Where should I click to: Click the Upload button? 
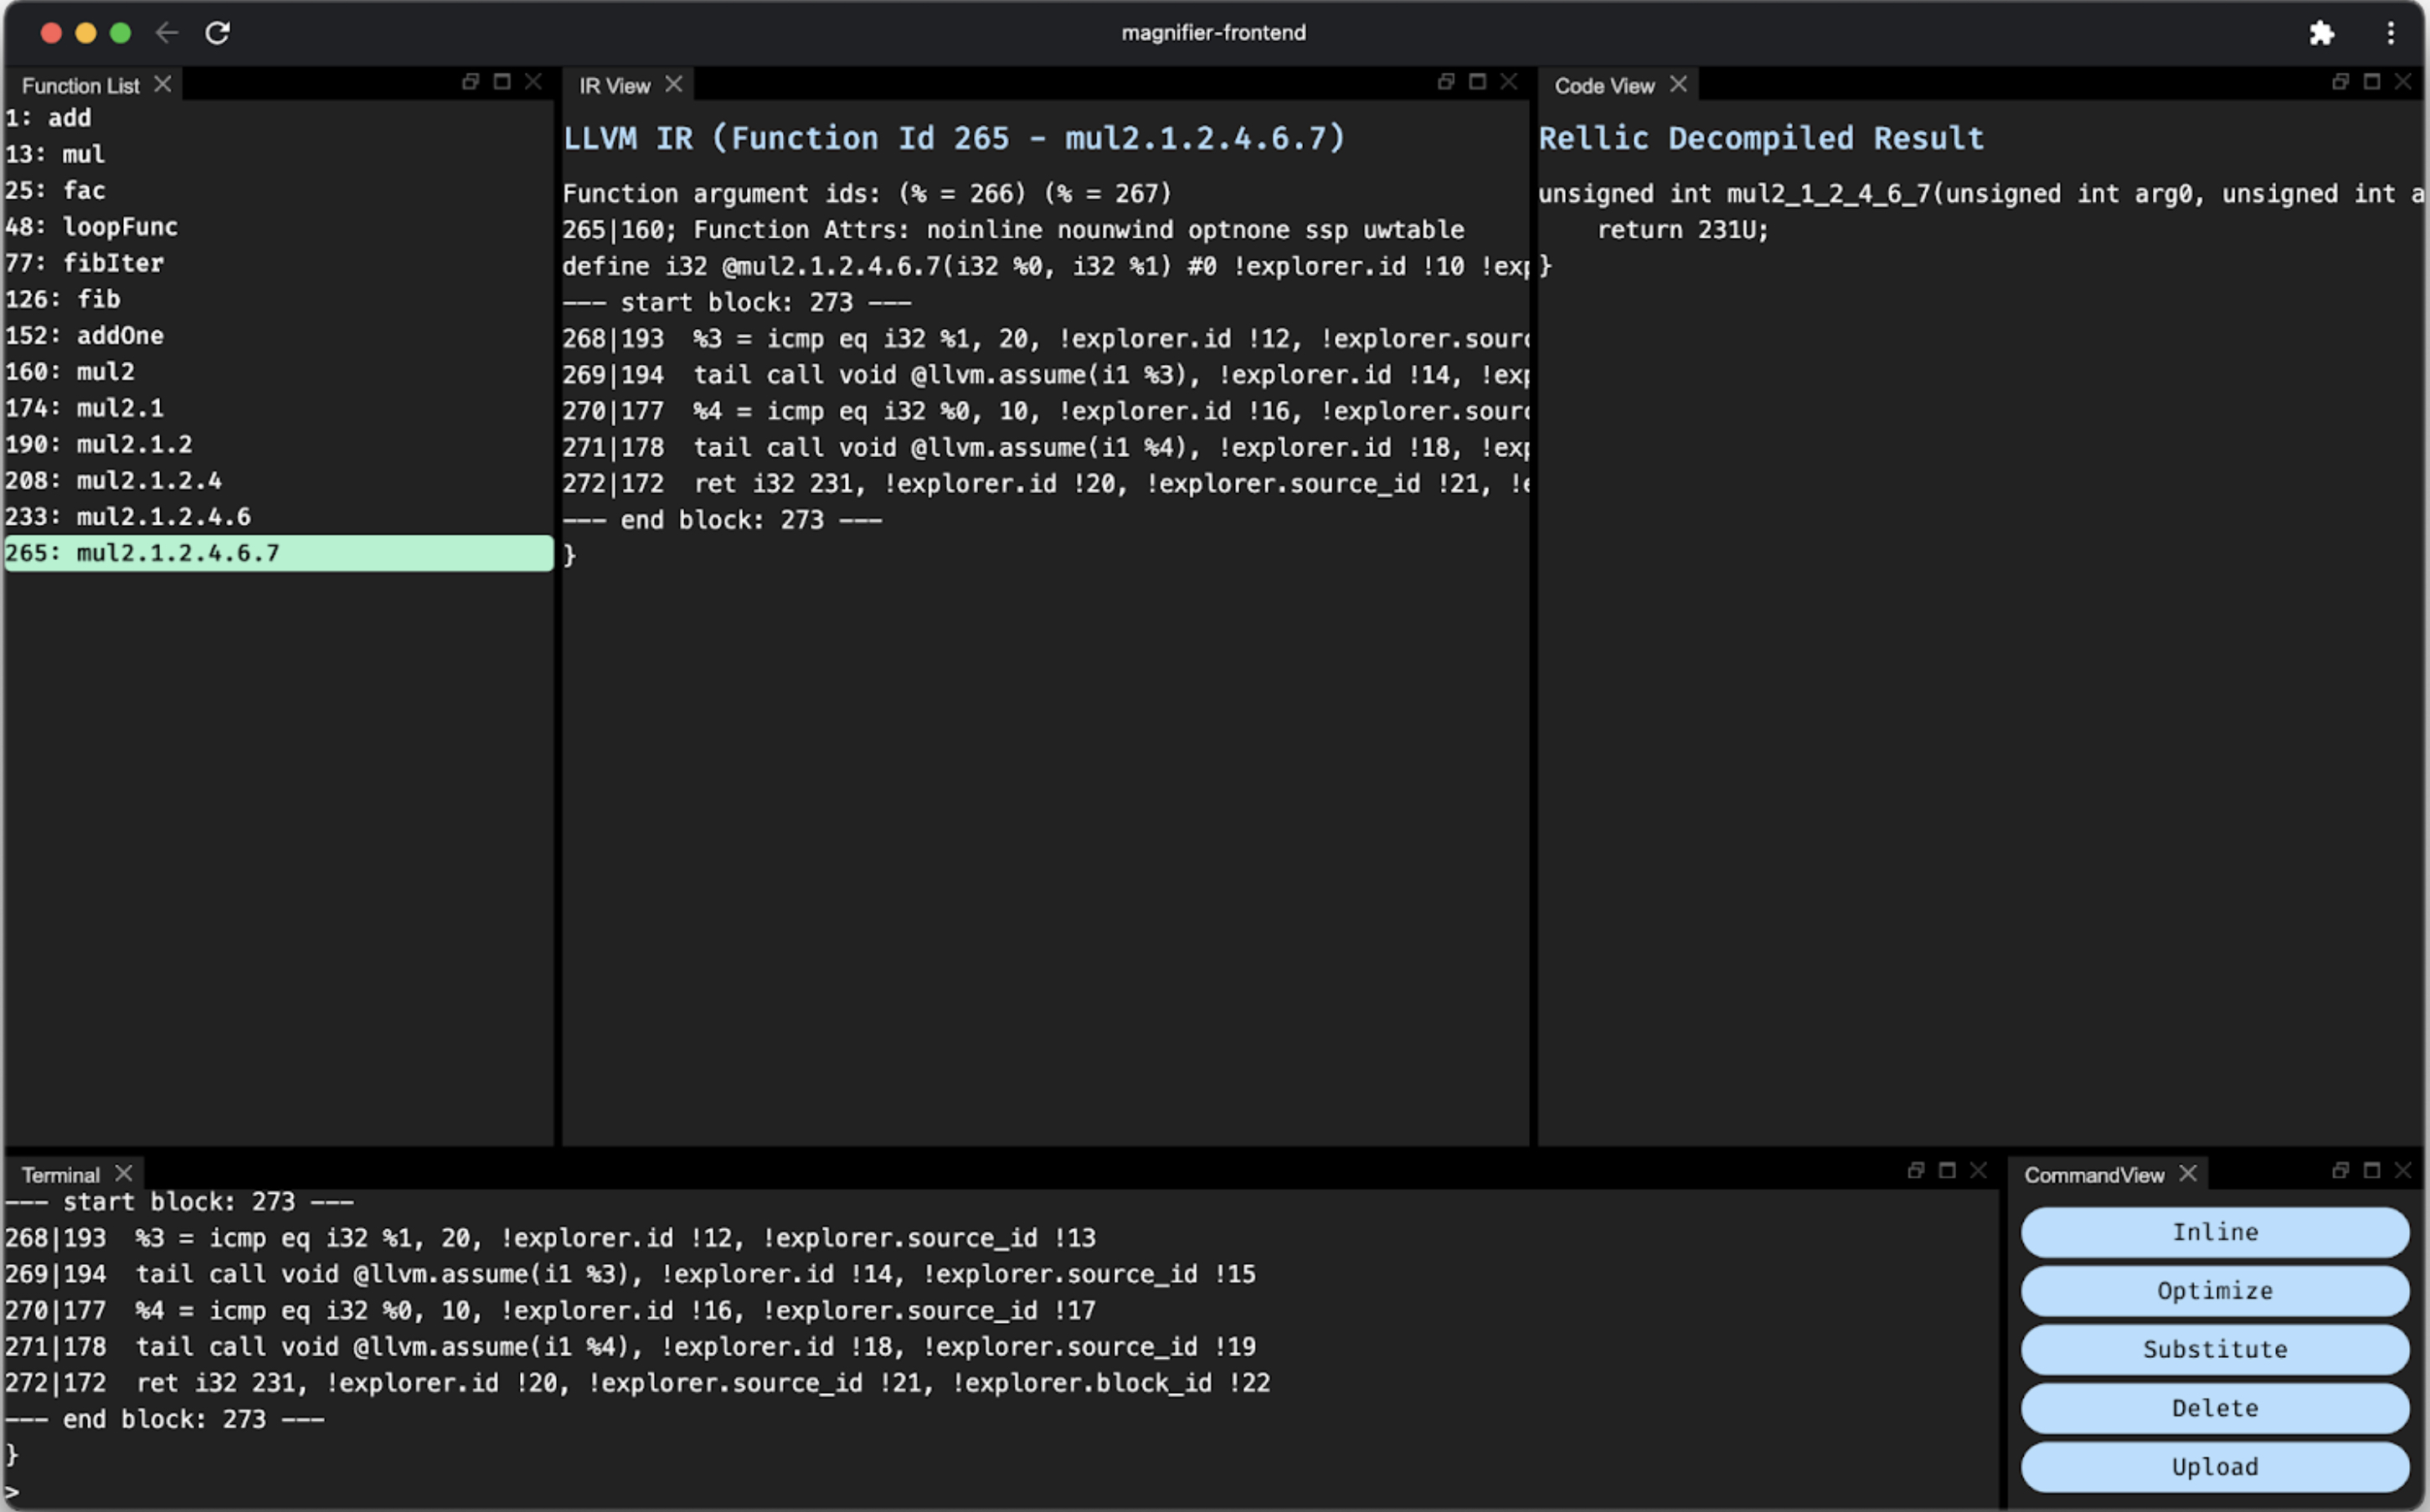(2214, 1466)
